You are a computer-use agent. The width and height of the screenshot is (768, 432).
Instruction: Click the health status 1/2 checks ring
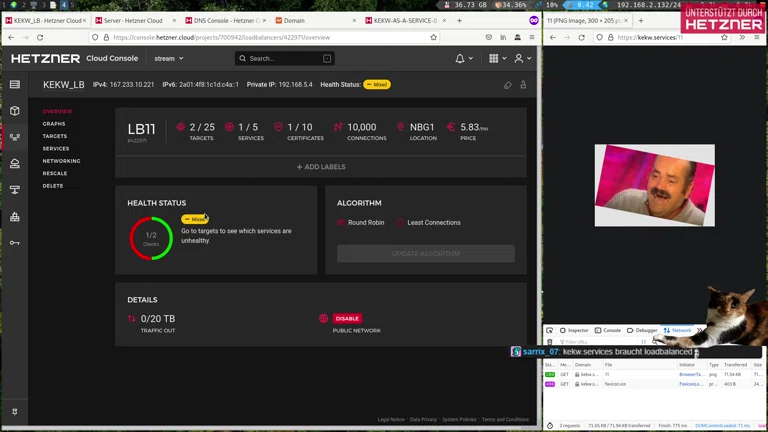point(151,238)
